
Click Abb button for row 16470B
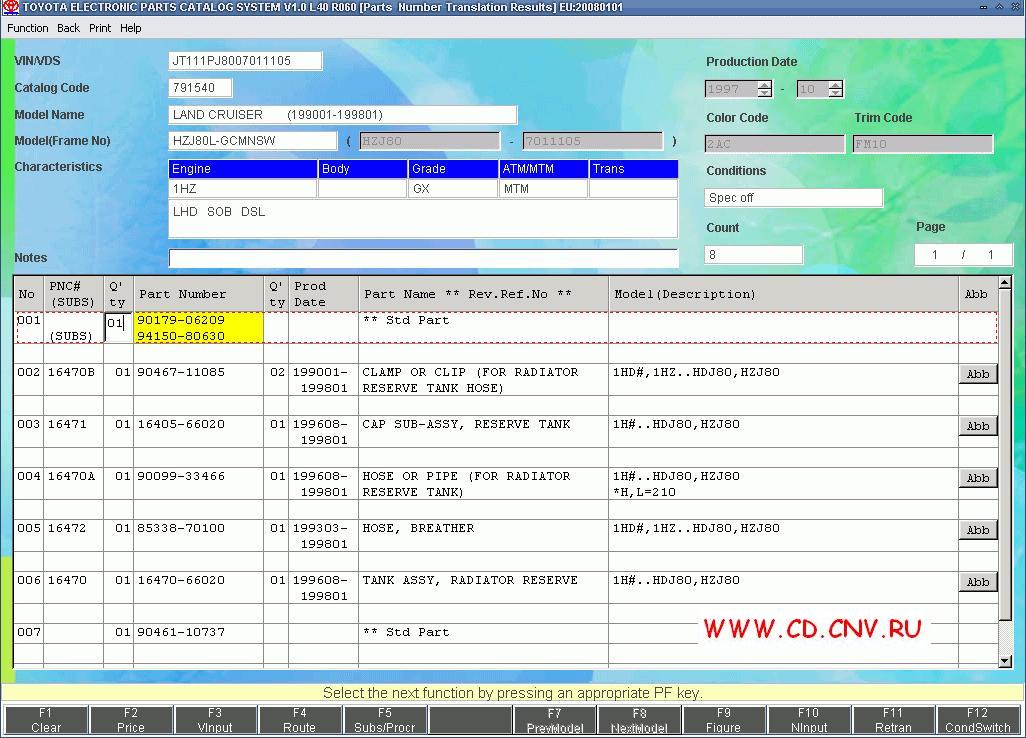[x=978, y=374]
